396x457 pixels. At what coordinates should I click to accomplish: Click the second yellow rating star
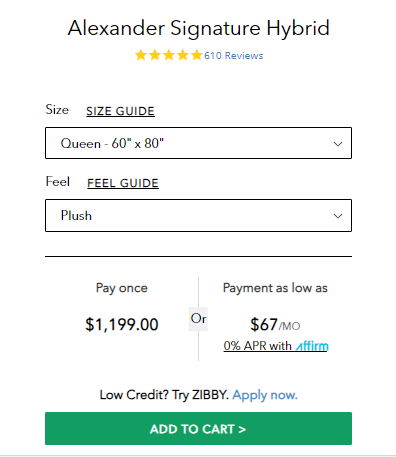[x=155, y=55]
